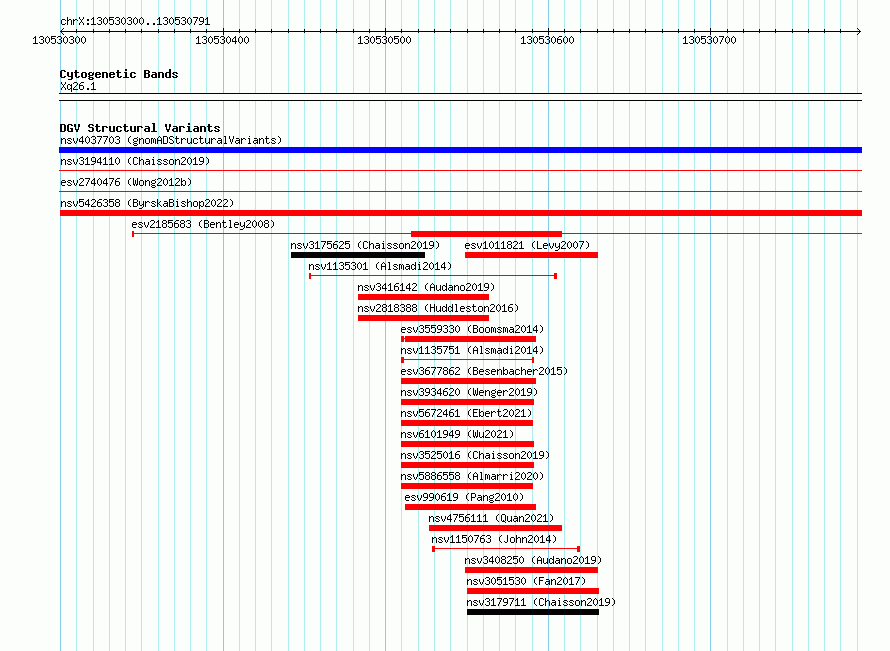
Task: Open nsv1135301 (Alsmadi2014) label
Action: (x=380, y=266)
